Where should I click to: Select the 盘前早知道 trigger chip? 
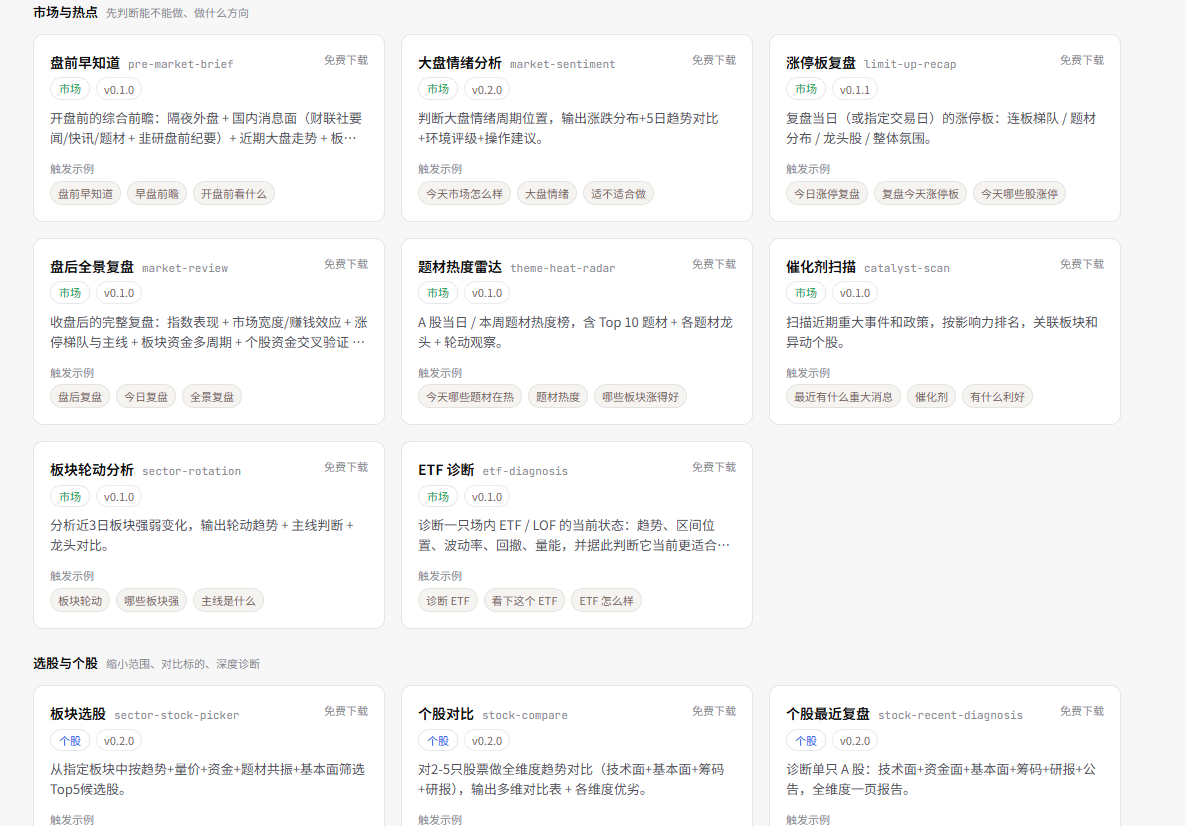(x=85, y=194)
